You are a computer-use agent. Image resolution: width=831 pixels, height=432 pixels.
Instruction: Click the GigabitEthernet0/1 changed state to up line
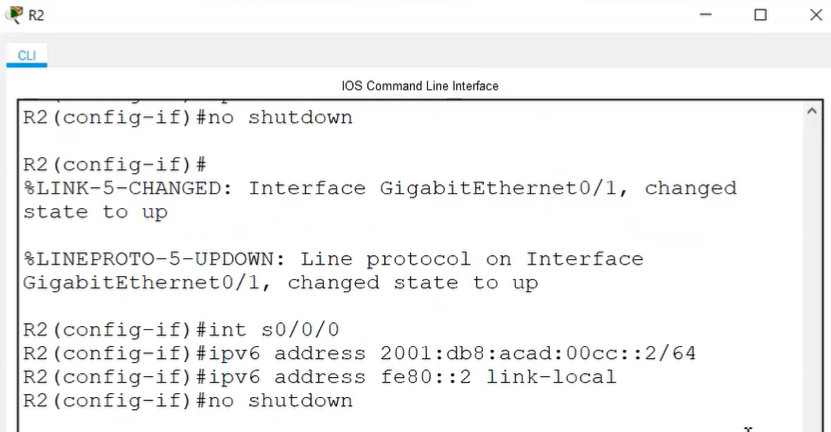[x=280, y=283]
